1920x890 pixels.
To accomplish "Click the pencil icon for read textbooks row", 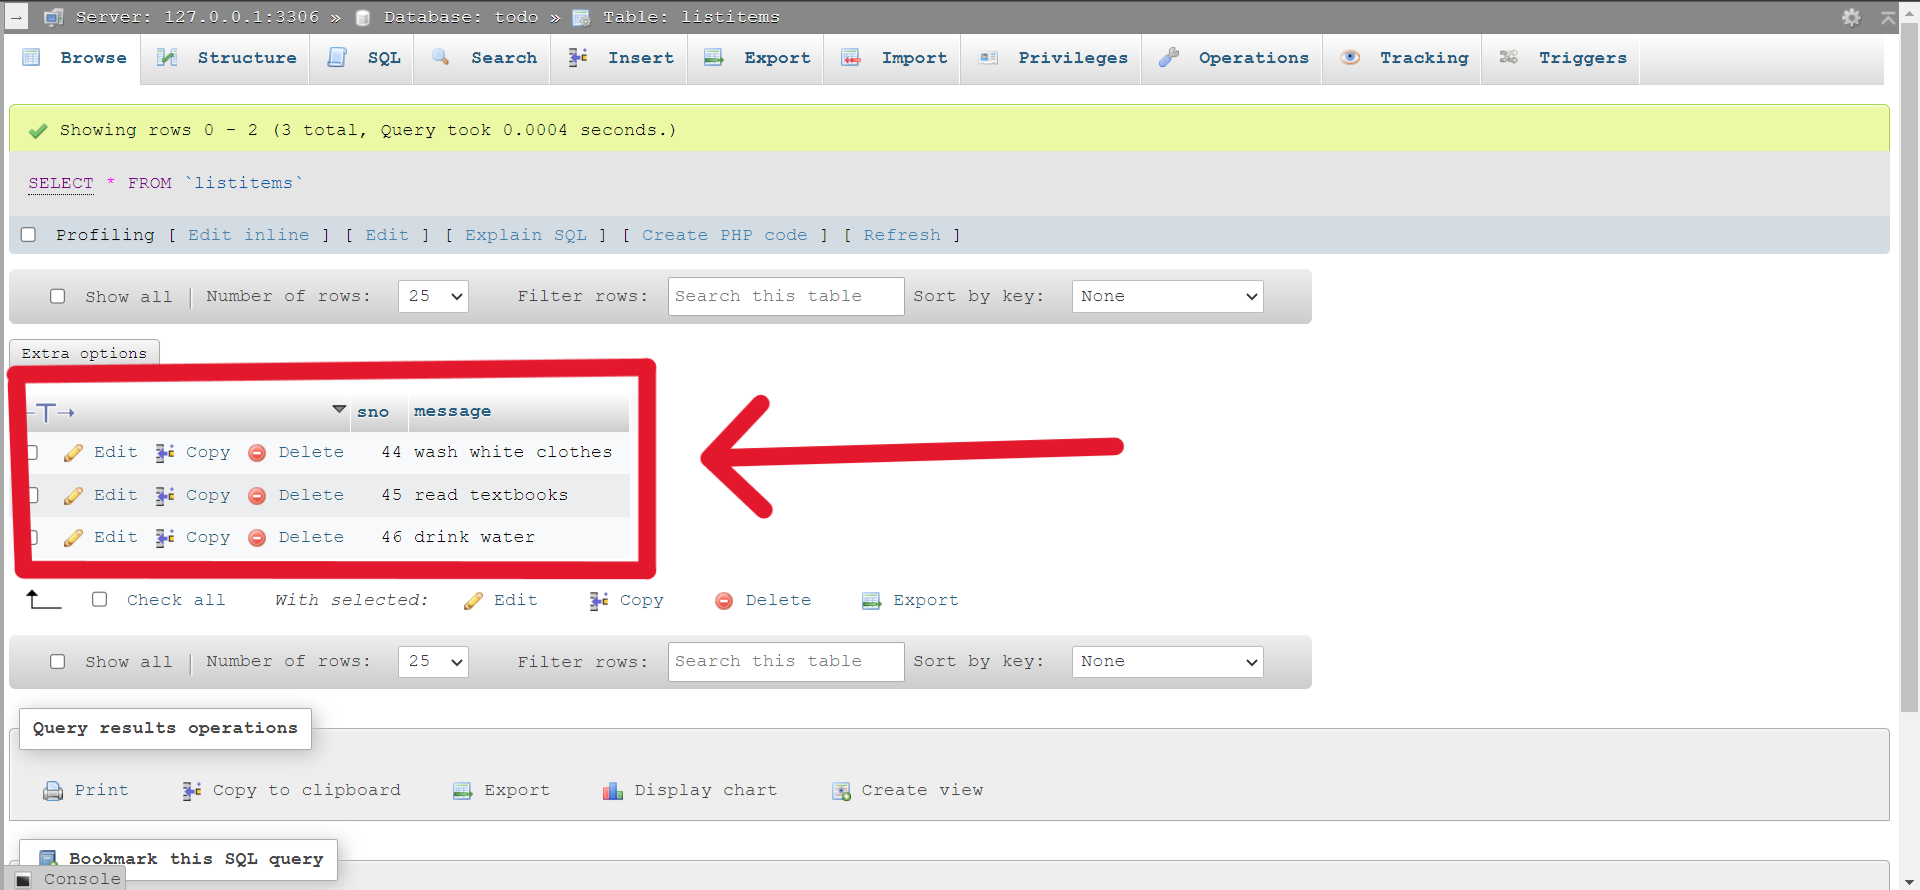I will coord(73,496).
